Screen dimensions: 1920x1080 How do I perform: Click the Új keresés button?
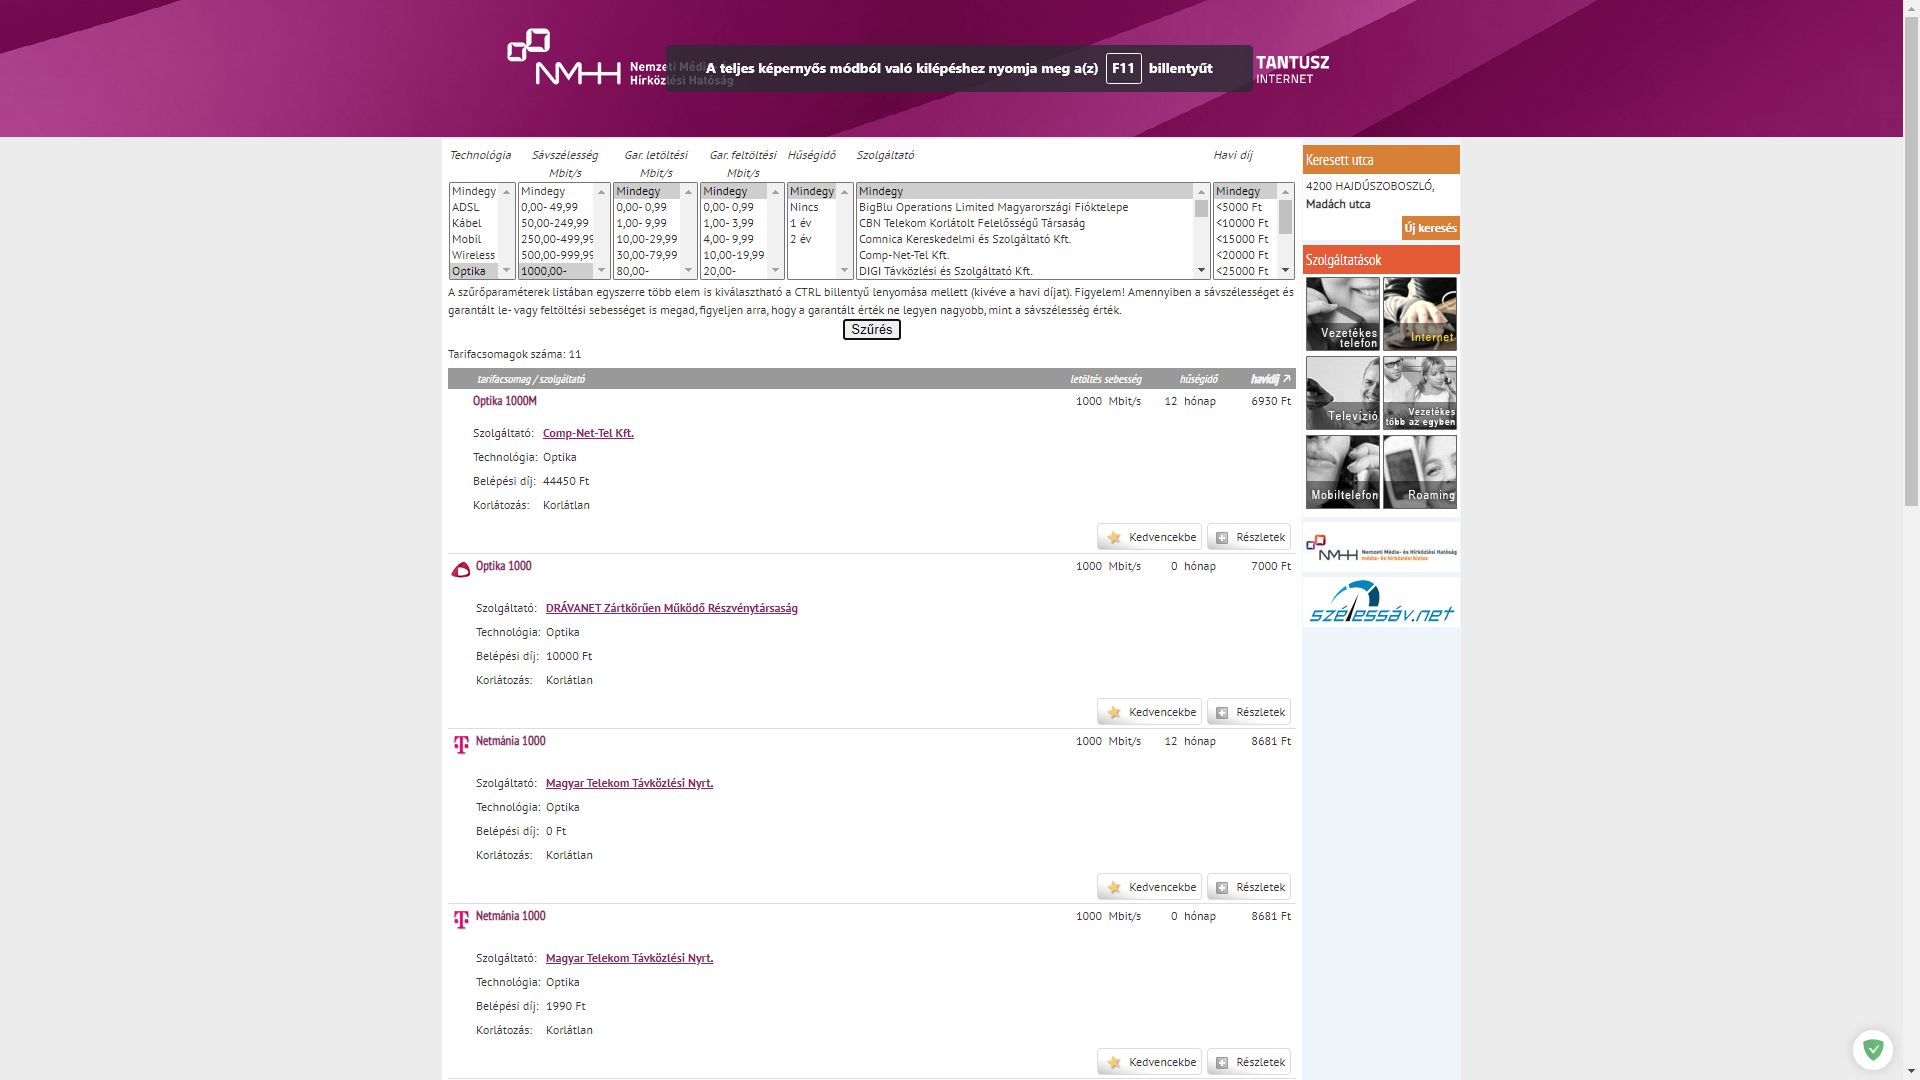[x=1430, y=228]
